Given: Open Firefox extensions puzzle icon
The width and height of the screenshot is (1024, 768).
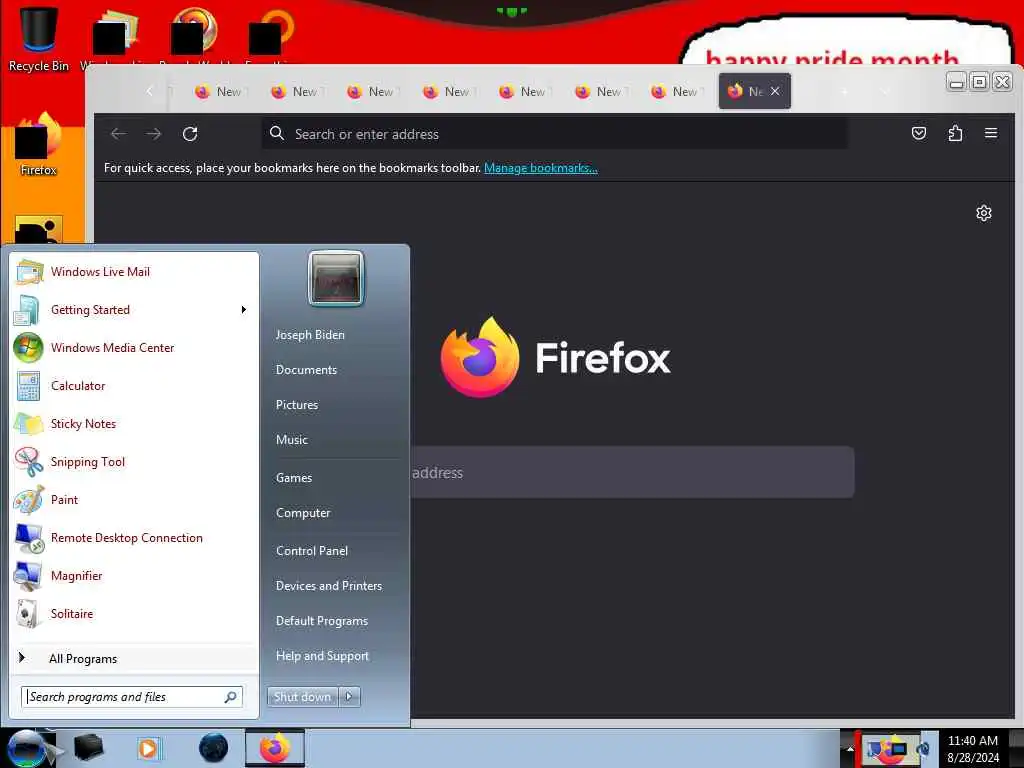Looking at the screenshot, I should pos(955,133).
